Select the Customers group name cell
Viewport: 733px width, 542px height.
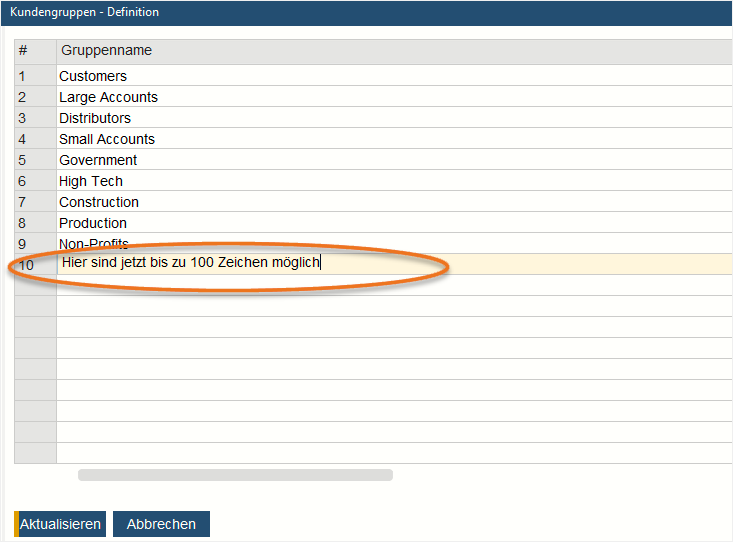pyautogui.click(x=93, y=76)
